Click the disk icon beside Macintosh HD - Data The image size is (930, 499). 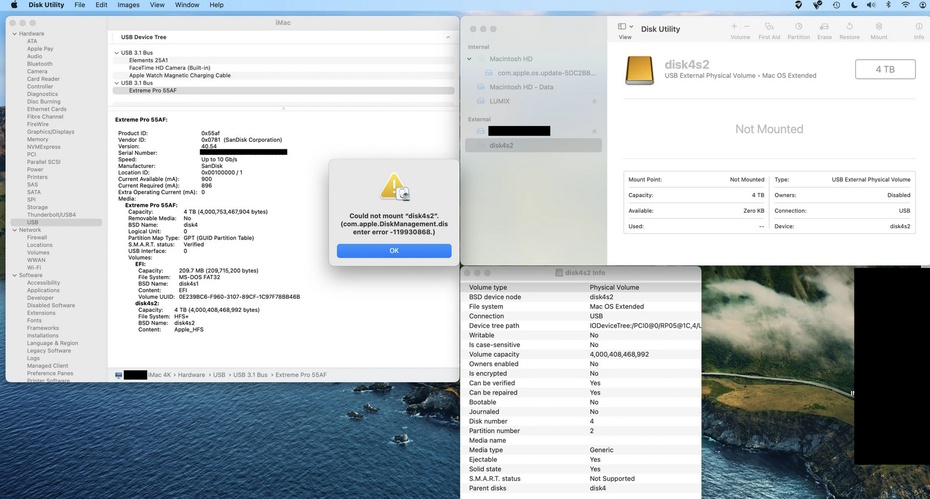click(x=481, y=87)
